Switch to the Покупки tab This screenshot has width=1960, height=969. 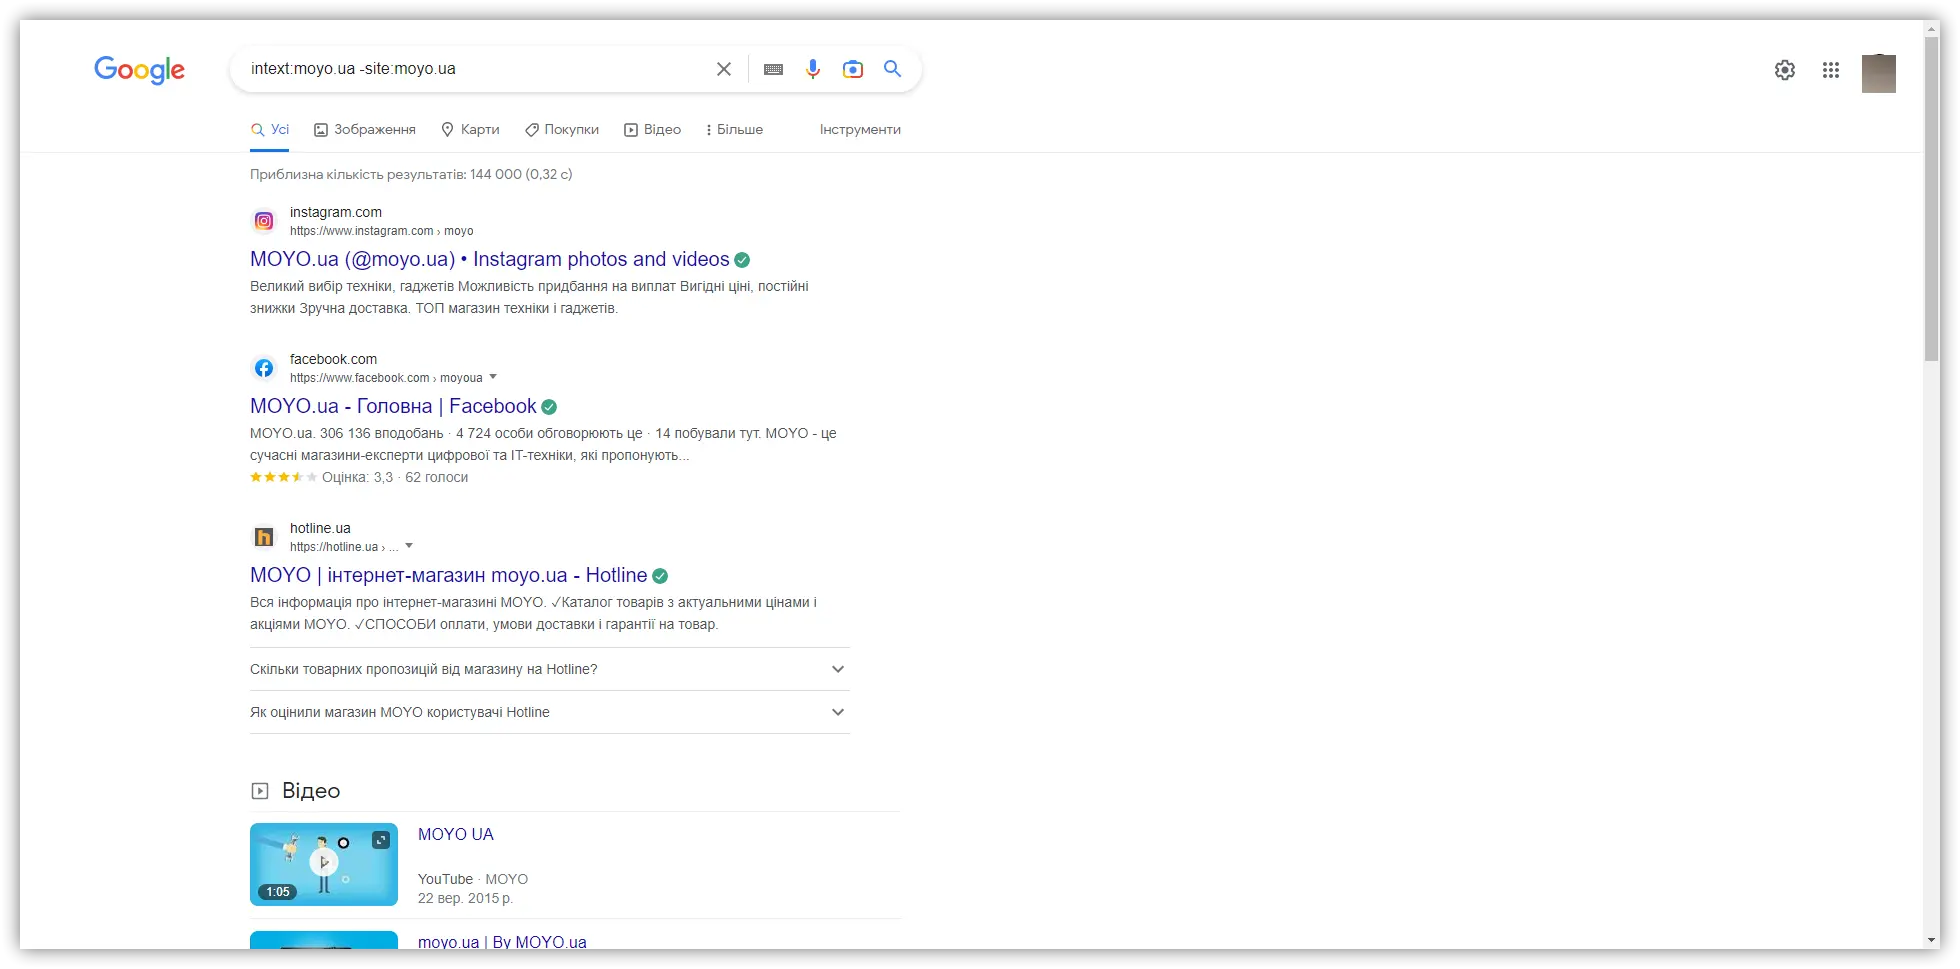coord(562,129)
